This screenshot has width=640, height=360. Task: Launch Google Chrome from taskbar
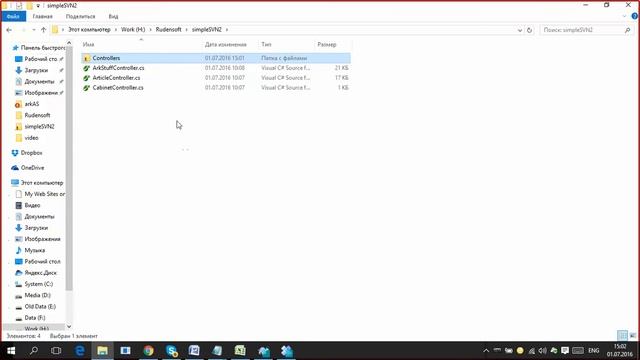click(x=148, y=351)
